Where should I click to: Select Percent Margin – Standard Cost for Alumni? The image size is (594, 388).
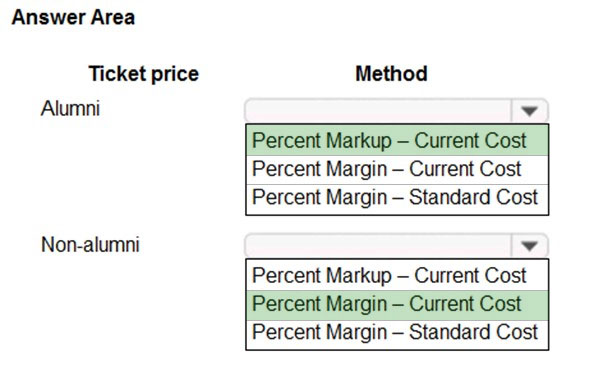[397, 198]
